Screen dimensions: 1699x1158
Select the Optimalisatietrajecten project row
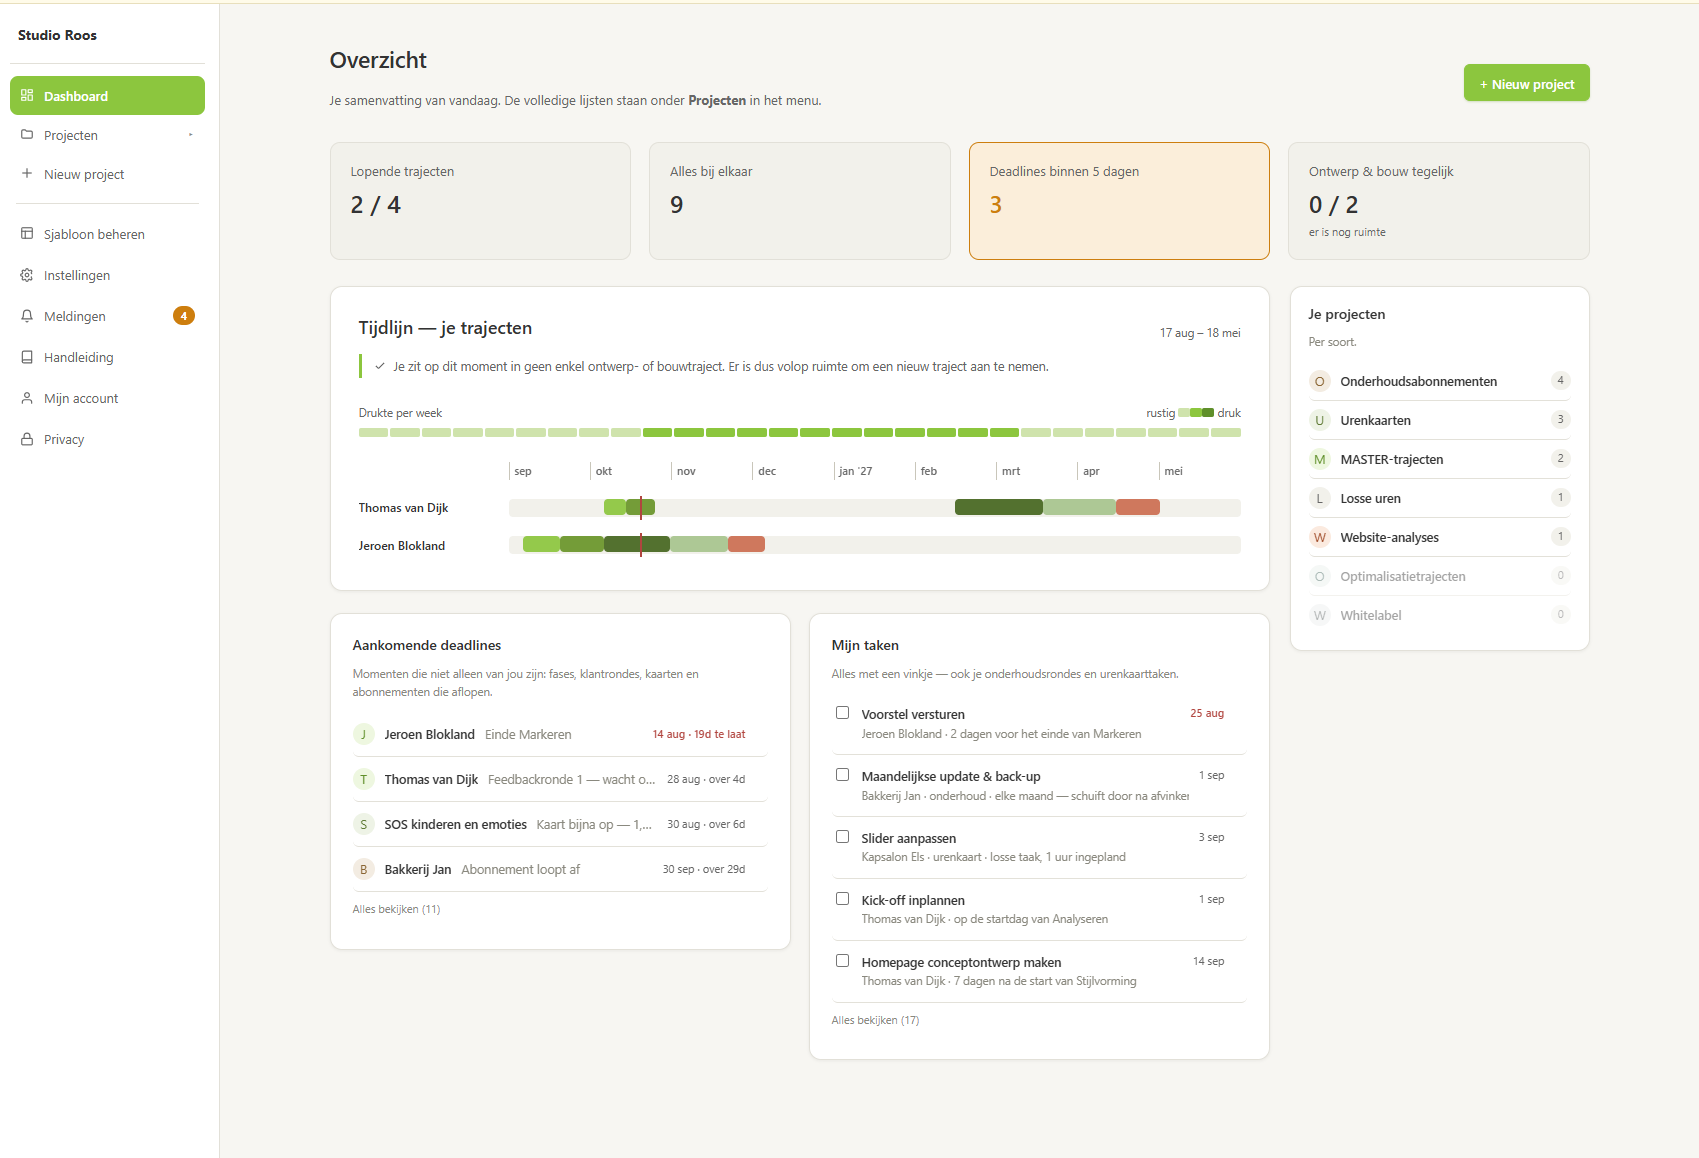1439,576
